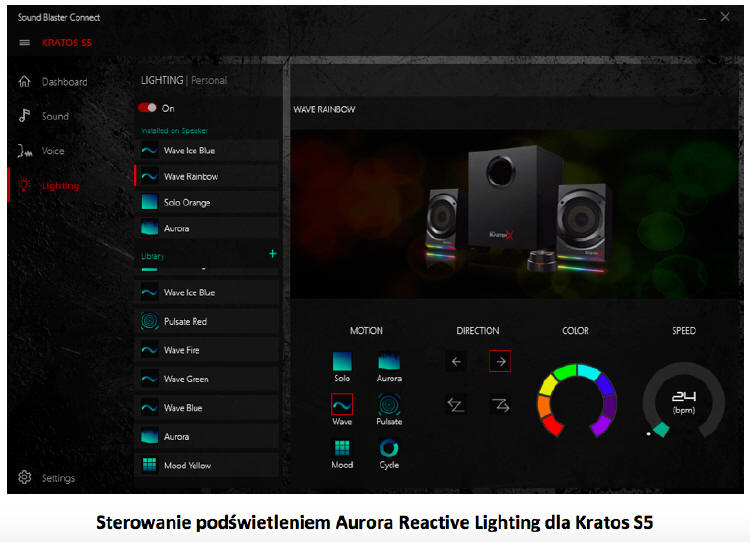Screen dimensions: 750x542
Task: Click the Solo Orange preset icon
Action: coord(149,202)
